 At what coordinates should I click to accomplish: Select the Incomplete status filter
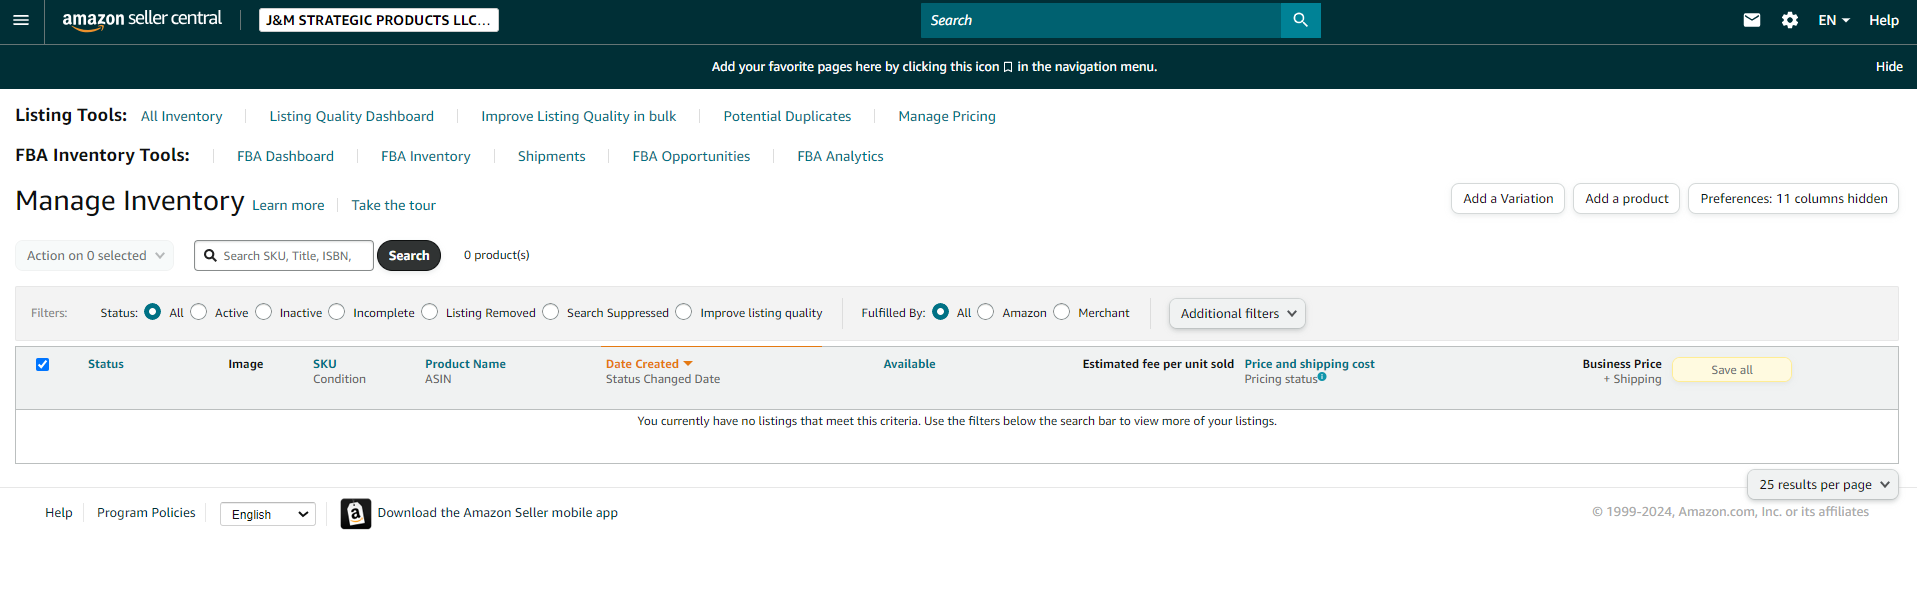tap(337, 312)
